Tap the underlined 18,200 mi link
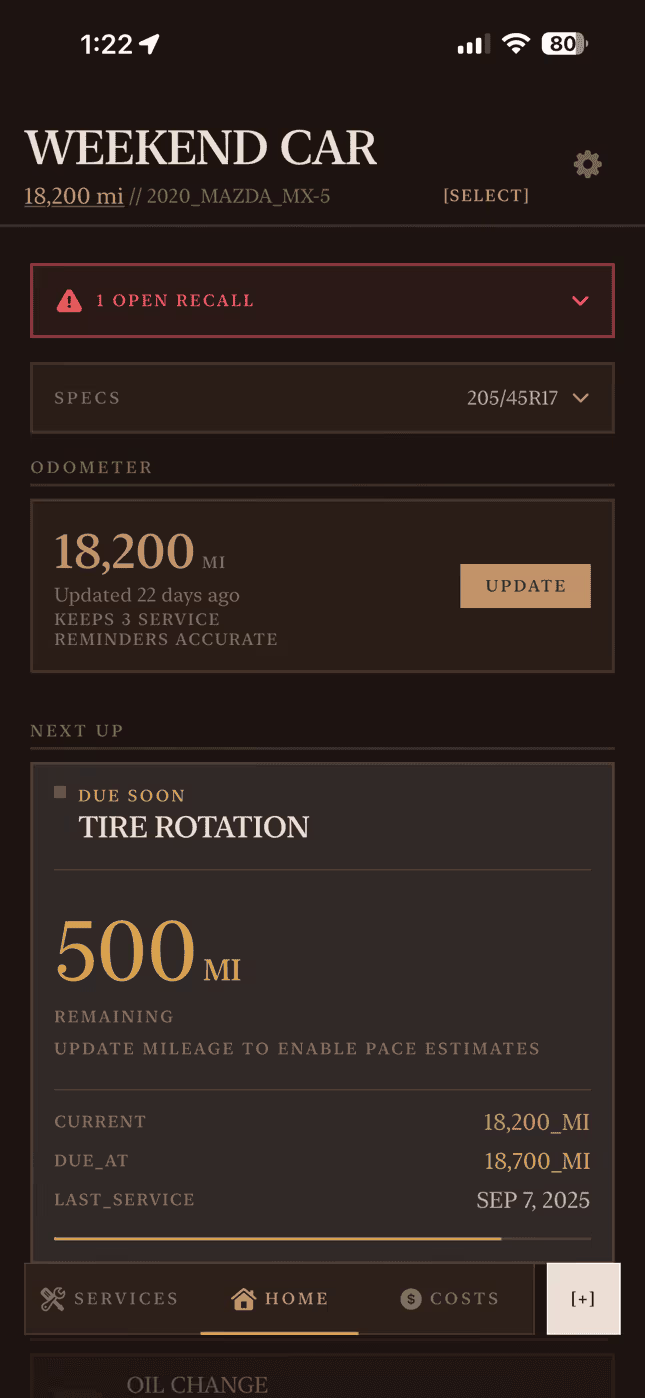This screenshot has width=645, height=1398. point(73,195)
